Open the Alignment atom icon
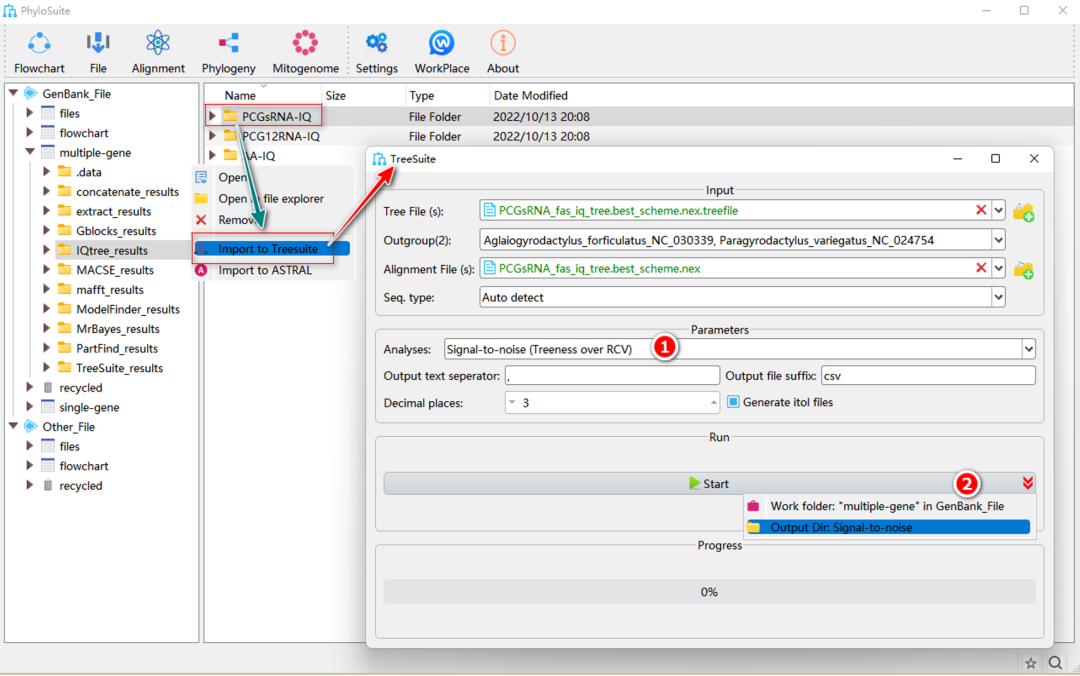This screenshot has height=676, width=1080. coord(158,43)
